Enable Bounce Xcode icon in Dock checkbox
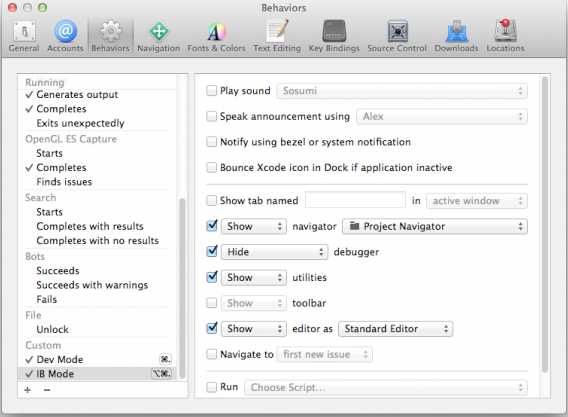Screen dimensions: 568x417 [212, 167]
